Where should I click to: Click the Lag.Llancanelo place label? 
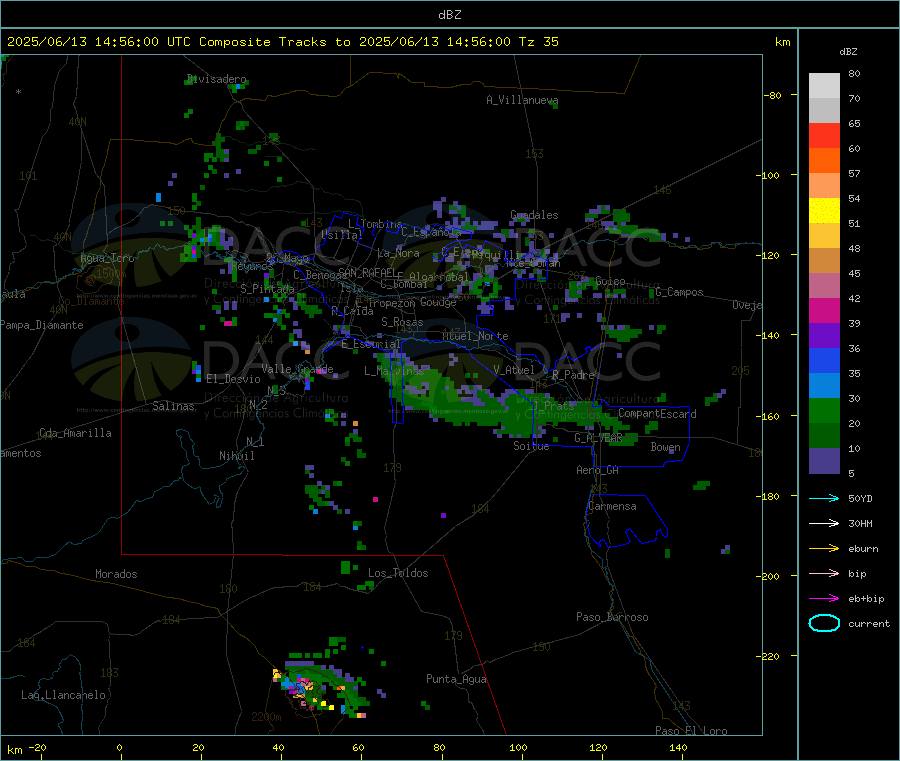(x=64, y=695)
